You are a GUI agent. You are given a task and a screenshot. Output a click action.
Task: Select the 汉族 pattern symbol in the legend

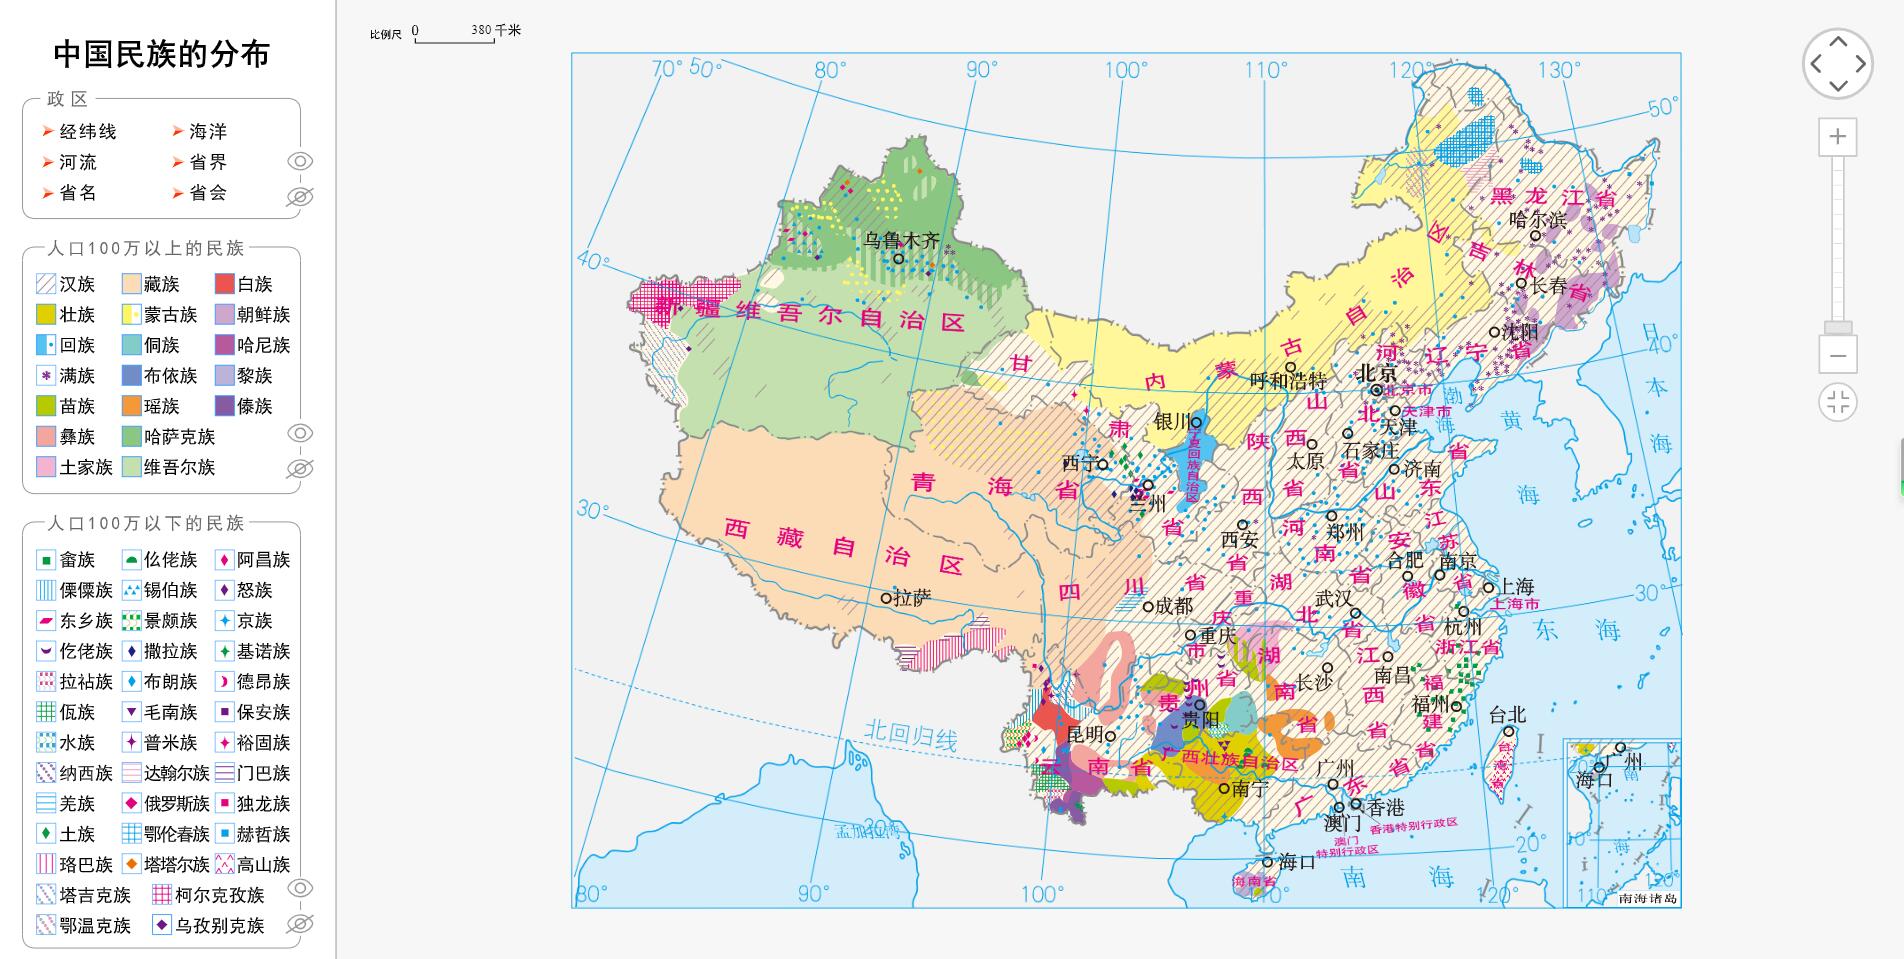click(44, 284)
